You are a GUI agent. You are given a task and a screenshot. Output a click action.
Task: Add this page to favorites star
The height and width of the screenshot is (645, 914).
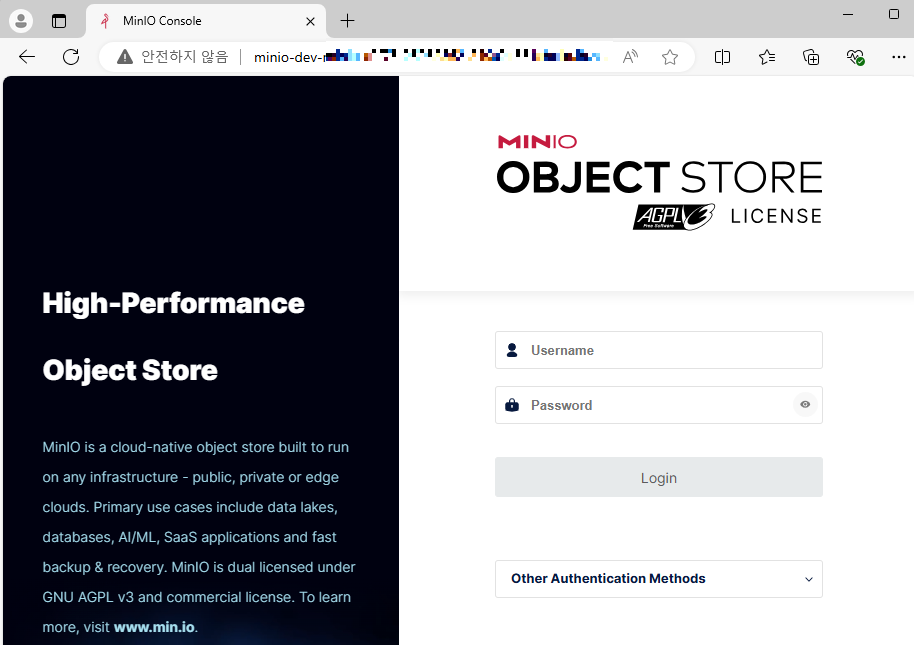[670, 57]
